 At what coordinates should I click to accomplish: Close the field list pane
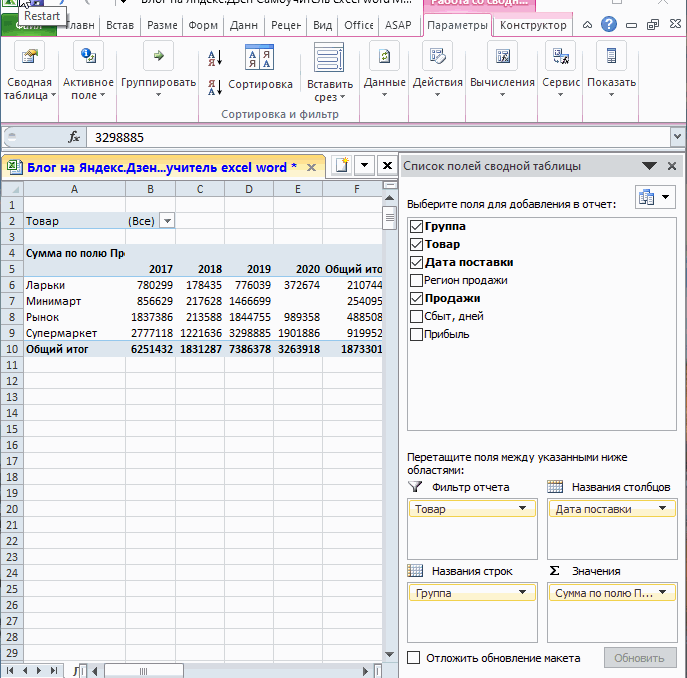point(672,166)
